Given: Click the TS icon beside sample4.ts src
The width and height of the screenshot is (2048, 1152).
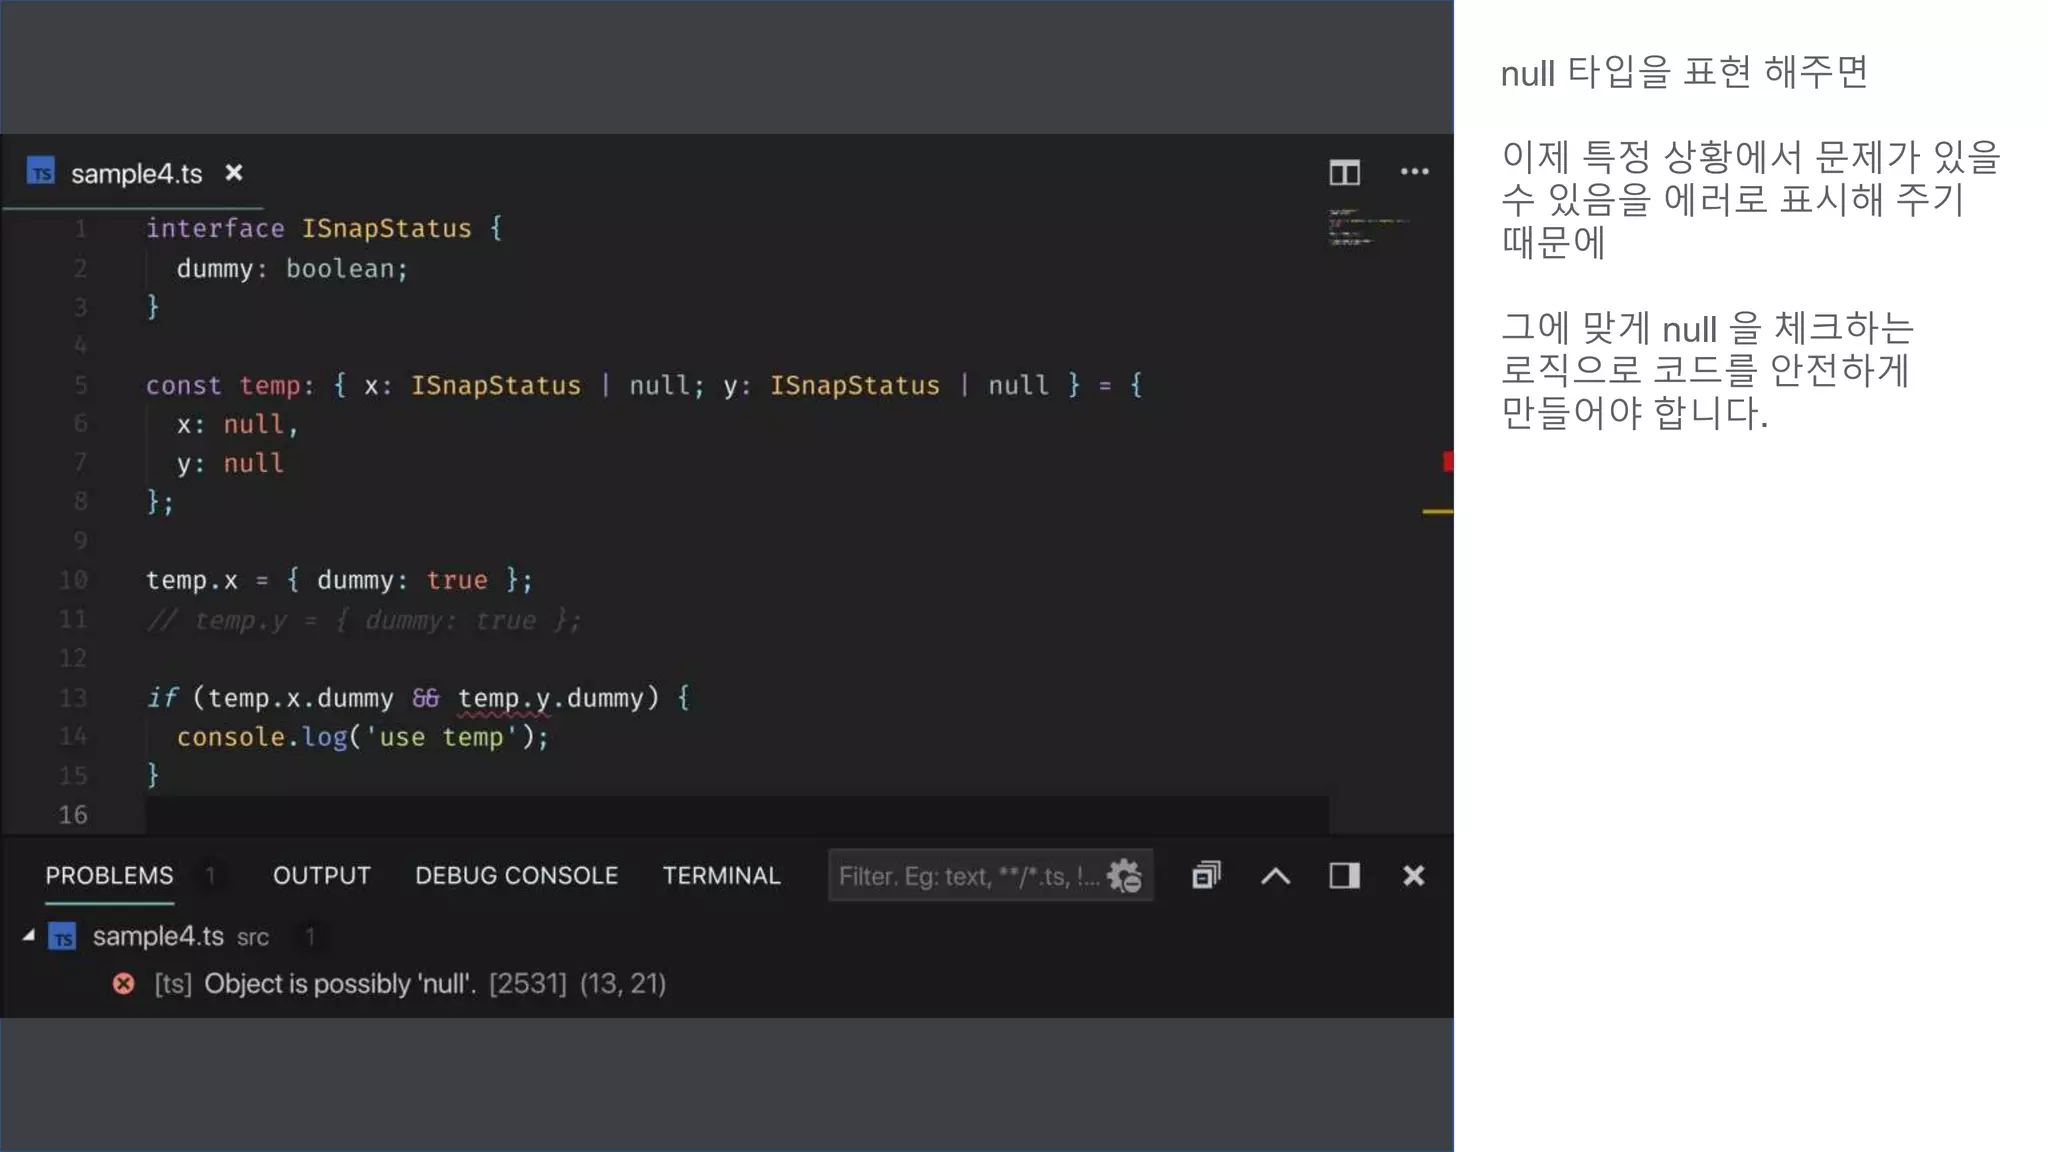Looking at the screenshot, I should [x=63, y=937].
